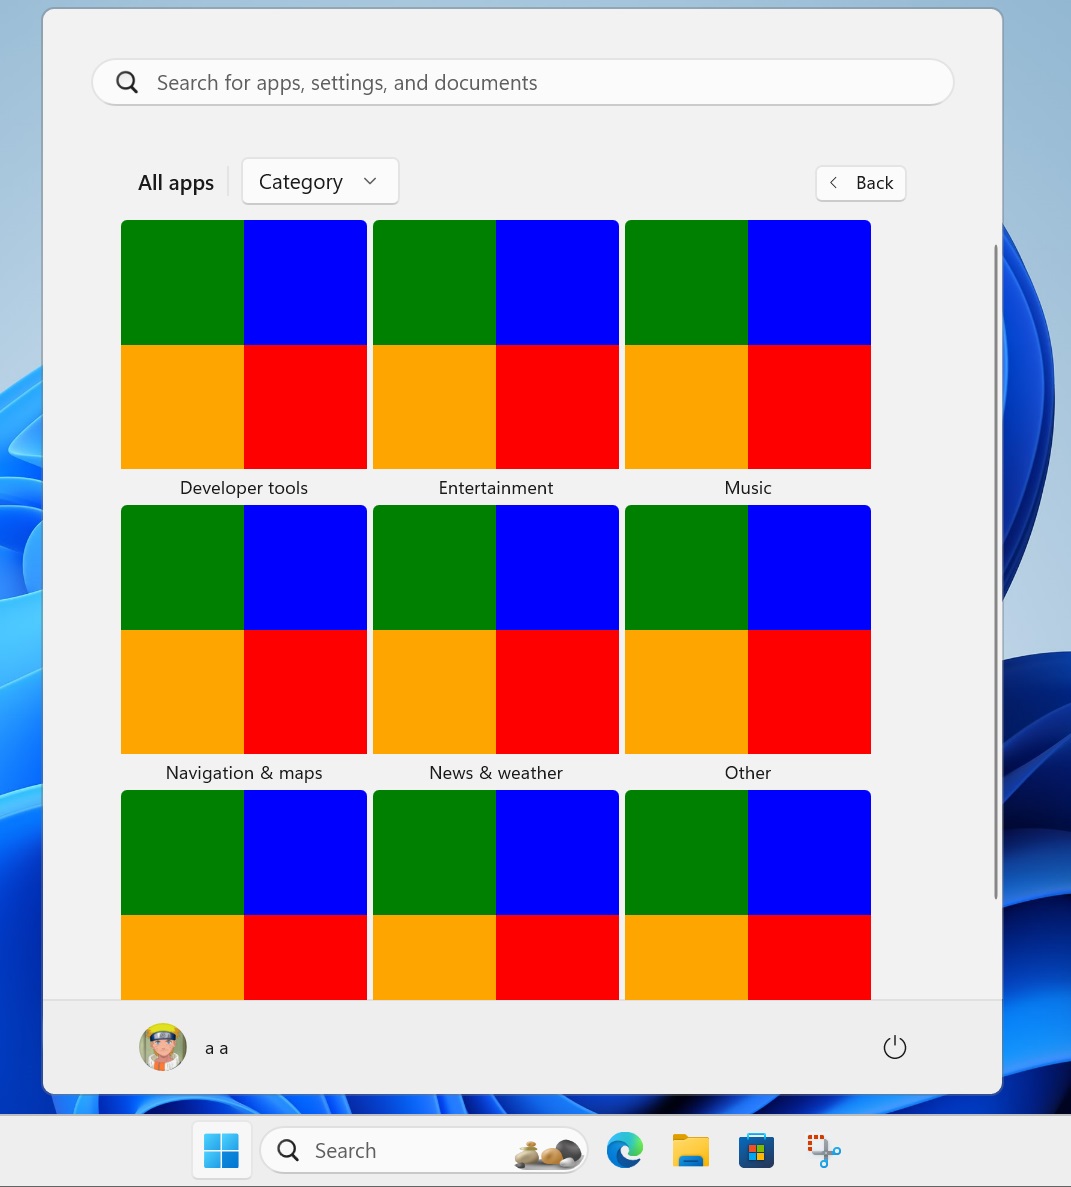The height and width of the screenshot is (1187, 1071).
Task: Click the Start button on the taskbar
Action: click(x=221, y=1150)
